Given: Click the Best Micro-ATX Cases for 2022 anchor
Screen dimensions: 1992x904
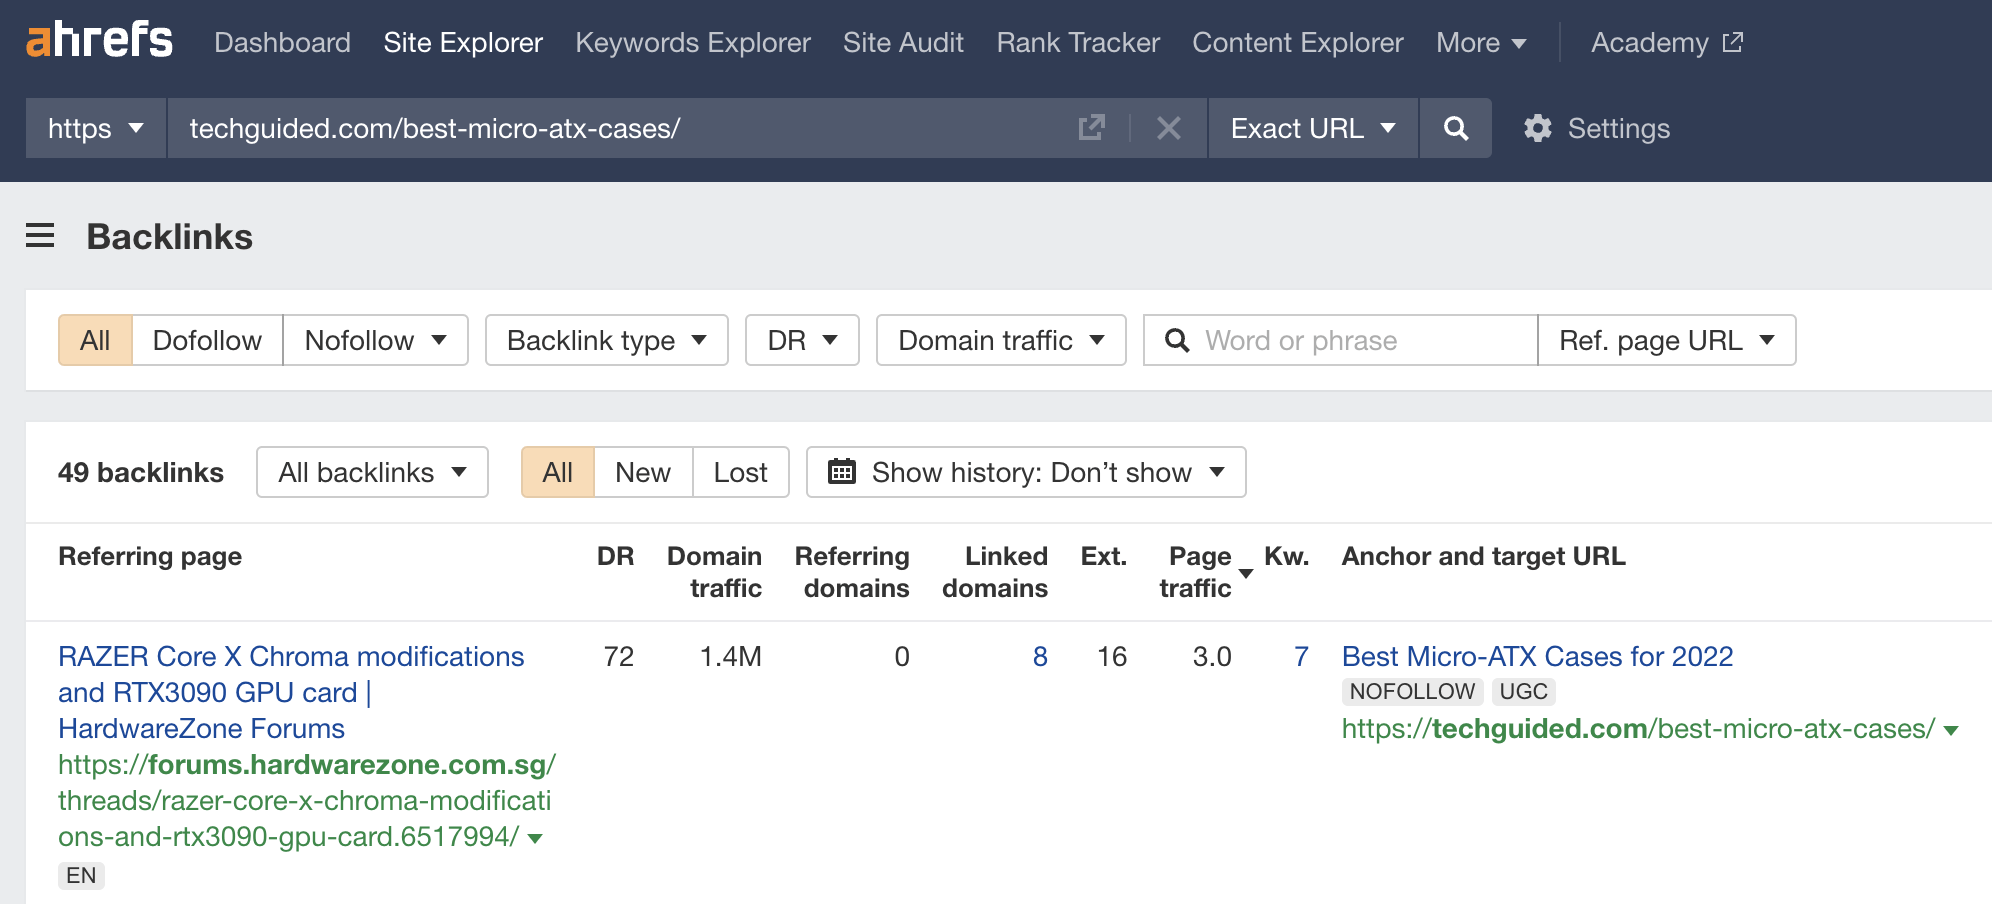Looking at the screenshot, I should 1536,656.
